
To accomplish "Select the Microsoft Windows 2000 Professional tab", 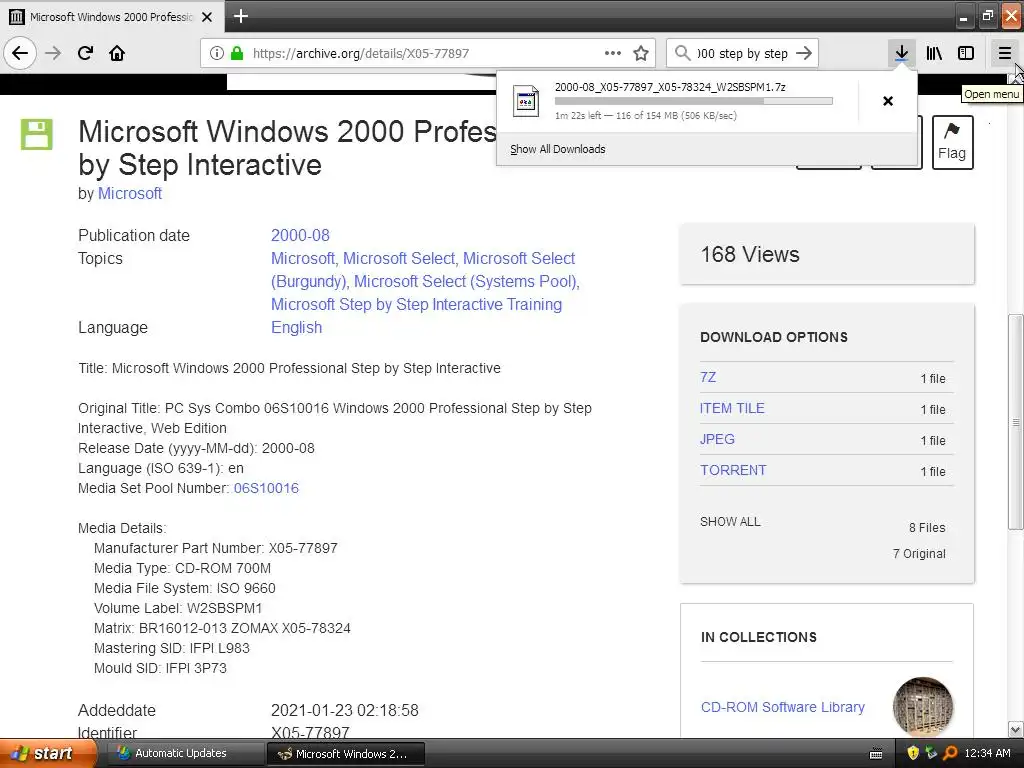I will (x=112, y=17).
